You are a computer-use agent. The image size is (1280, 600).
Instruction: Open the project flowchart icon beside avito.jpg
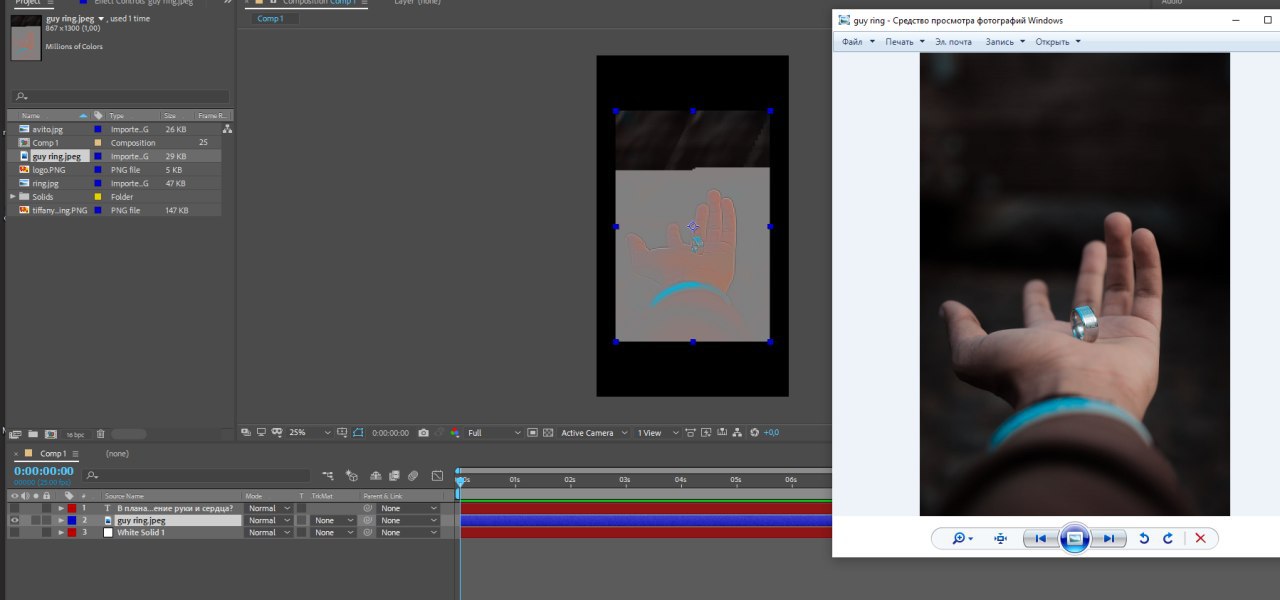[227, 129]
